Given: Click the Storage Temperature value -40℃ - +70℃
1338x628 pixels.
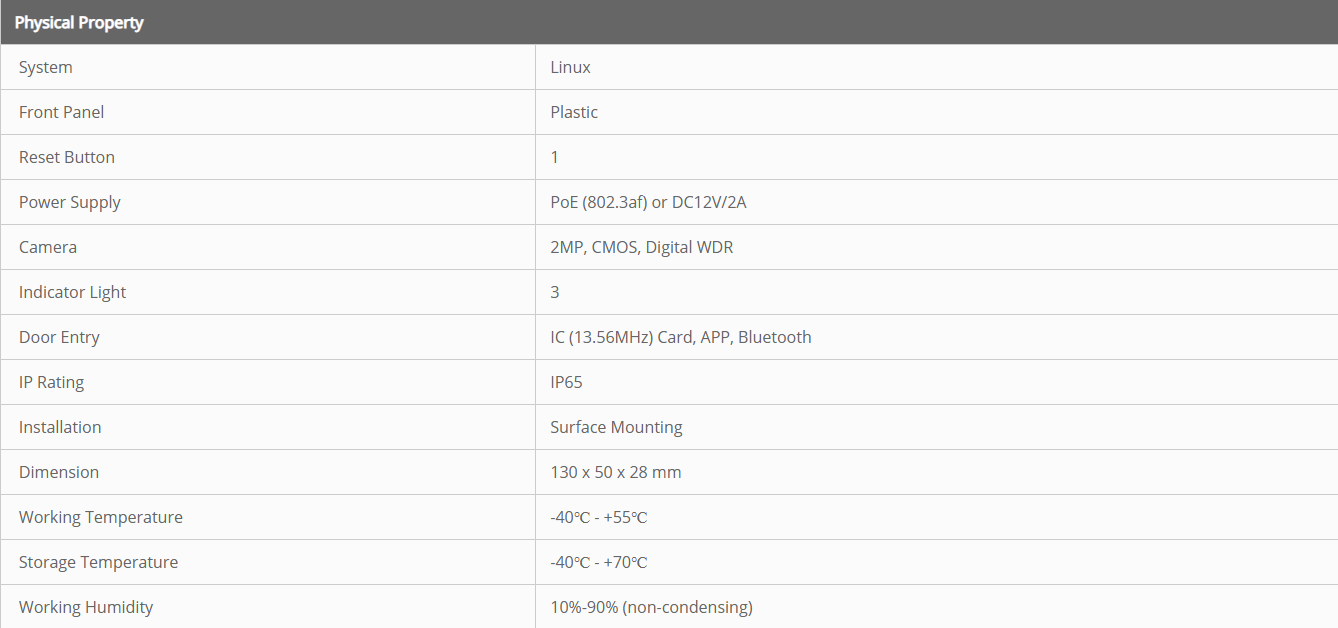Looking at the screenshot, I should click(x=598, y=562).
